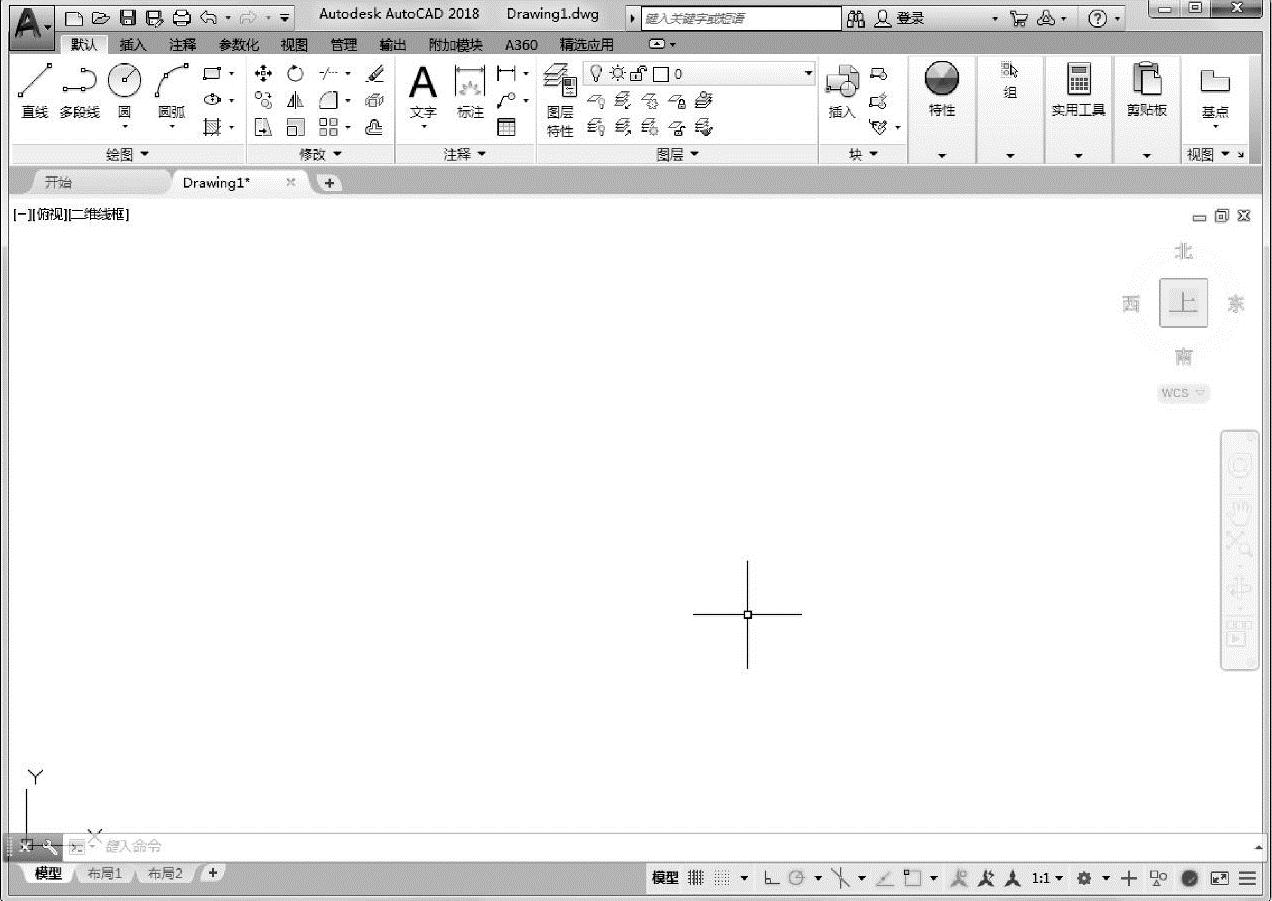Select the 直线 (Line) tool
Viewport: 1272px width, 901px height.
[34, 91]
